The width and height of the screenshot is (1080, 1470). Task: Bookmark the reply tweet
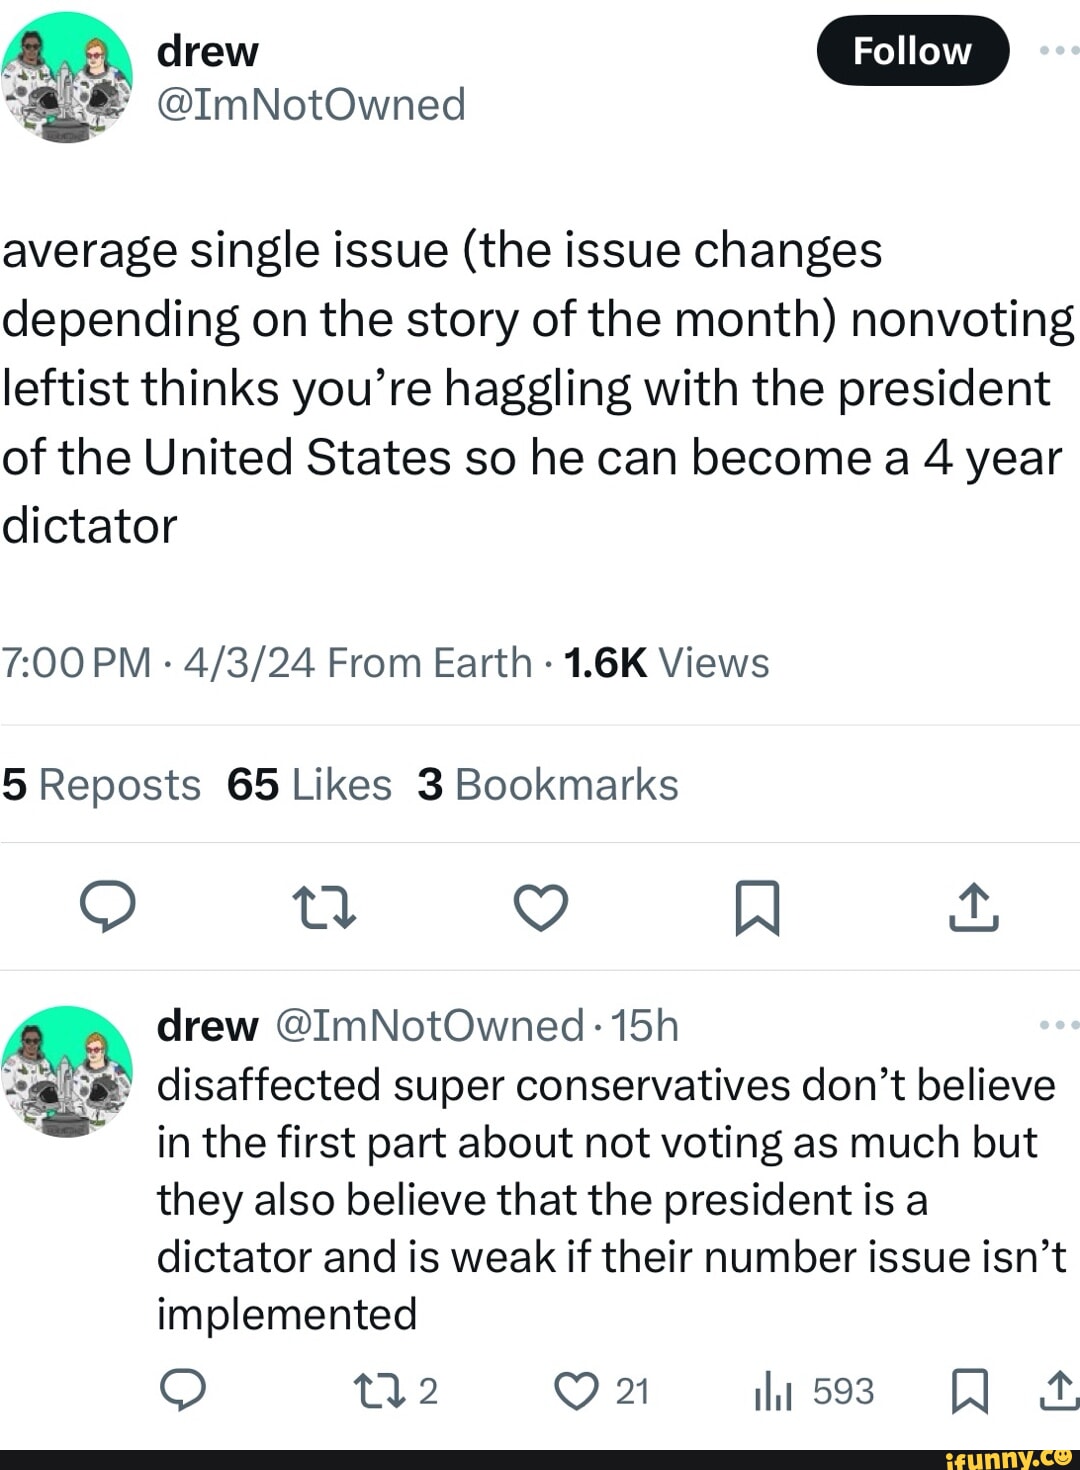coord(968,1391)
